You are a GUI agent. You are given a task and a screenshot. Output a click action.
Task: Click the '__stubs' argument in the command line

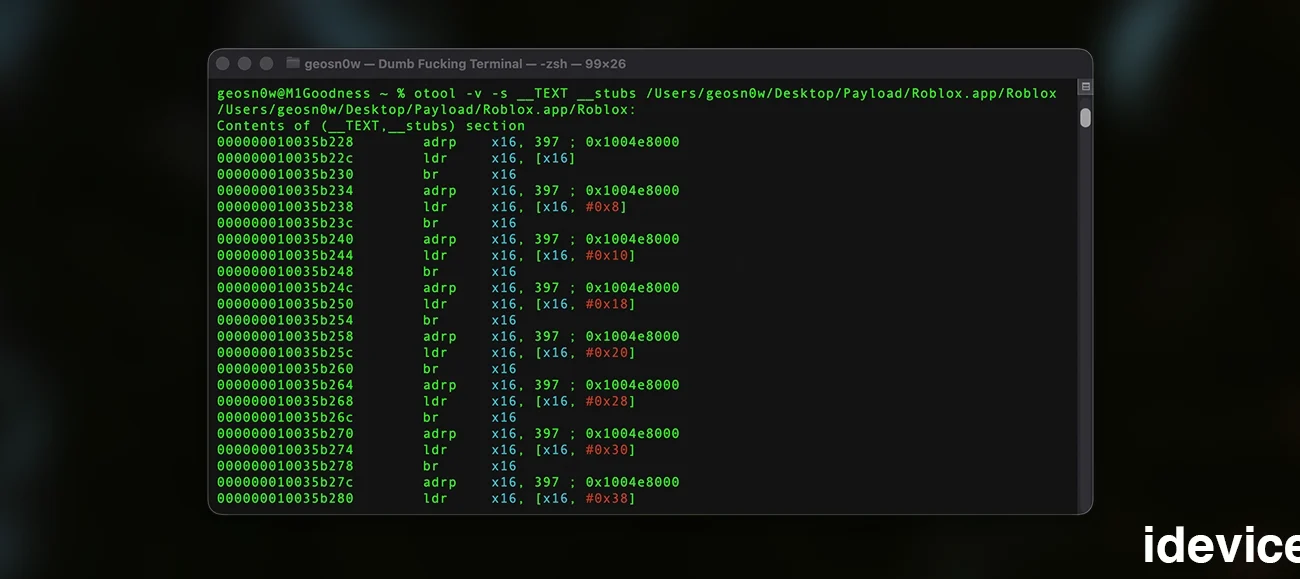[606, 93]
